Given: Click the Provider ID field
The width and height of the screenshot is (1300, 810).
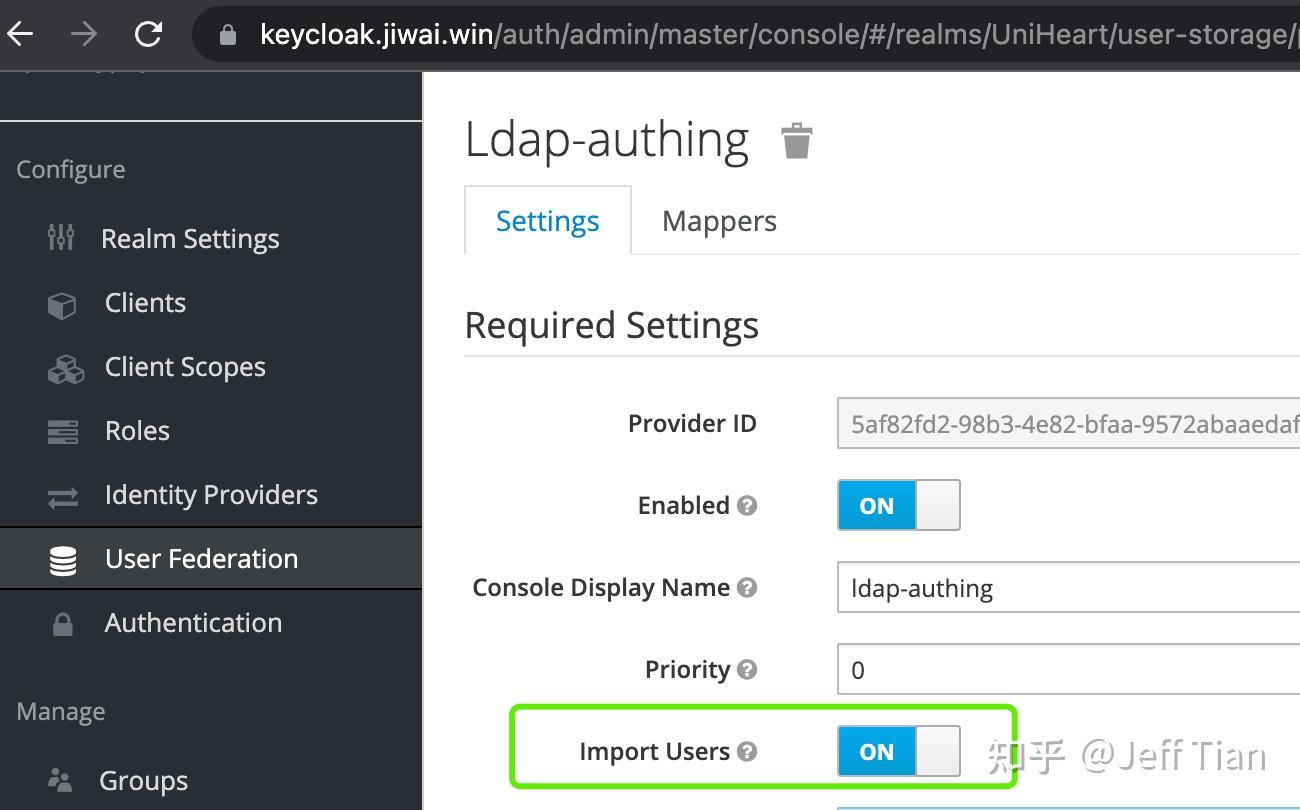Looking at the screenshot, I should click(1060, 424).
